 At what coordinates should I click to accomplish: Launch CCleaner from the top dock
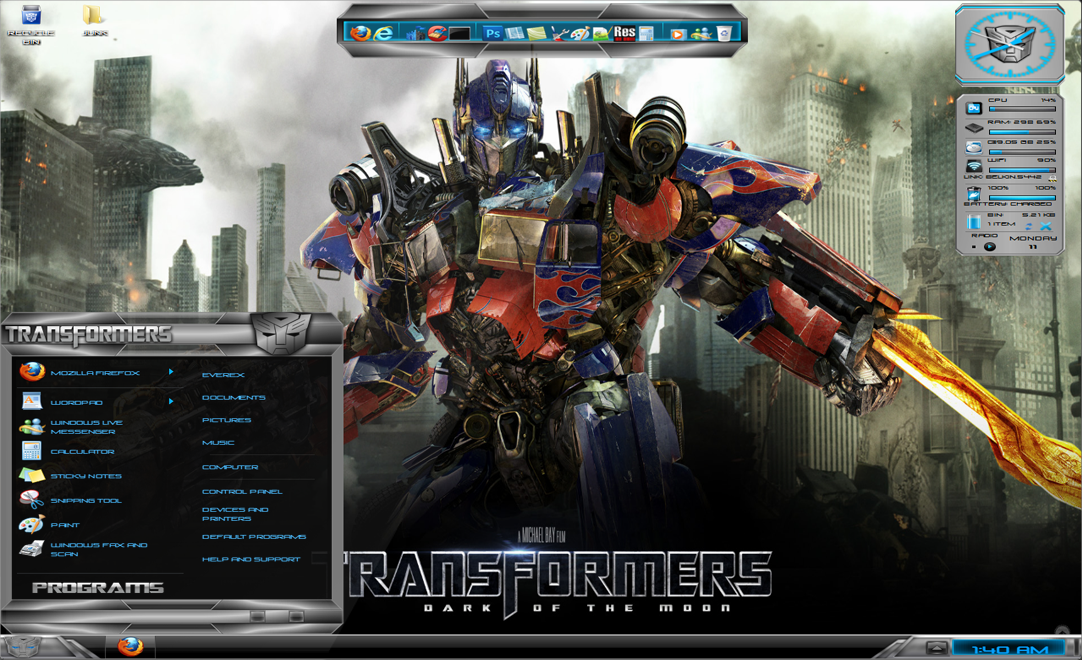(437, 33)
